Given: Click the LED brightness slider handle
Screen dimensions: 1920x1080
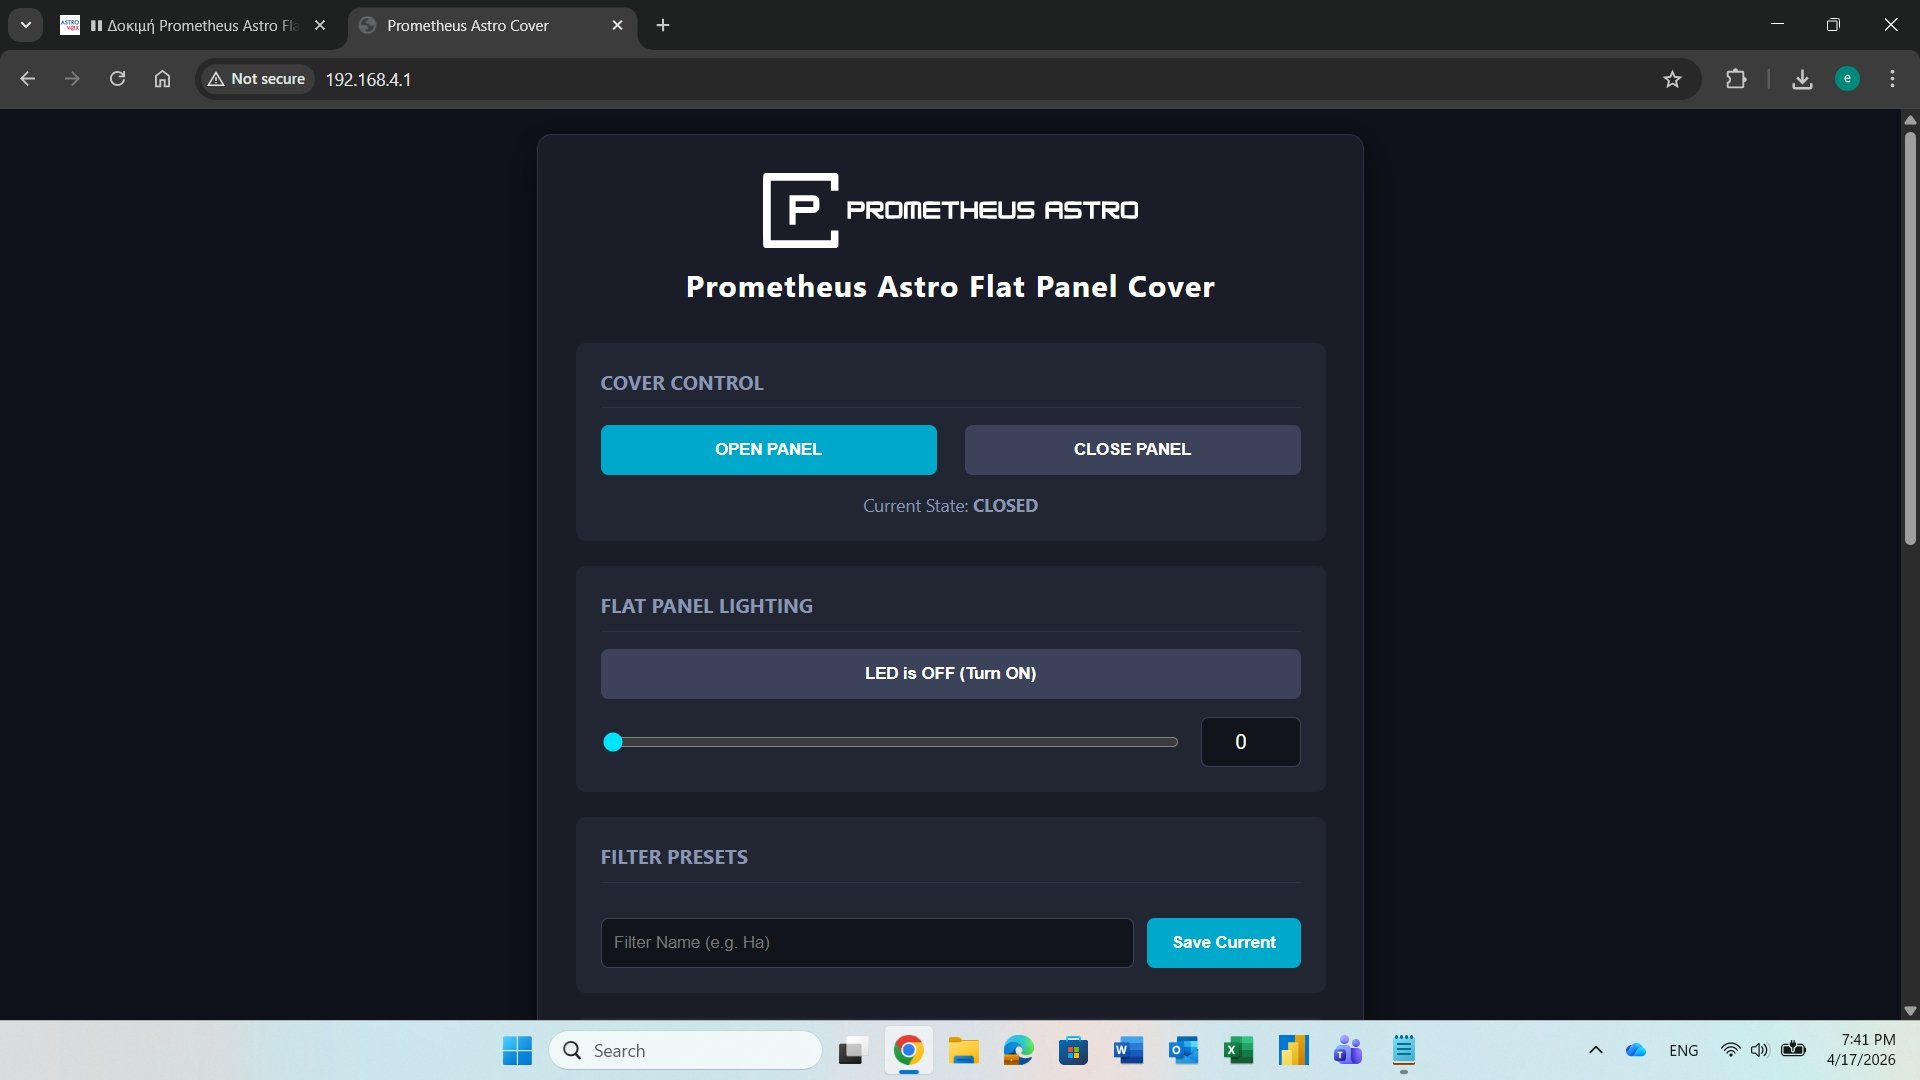Looking at the screenshot, I should point(613,742).
